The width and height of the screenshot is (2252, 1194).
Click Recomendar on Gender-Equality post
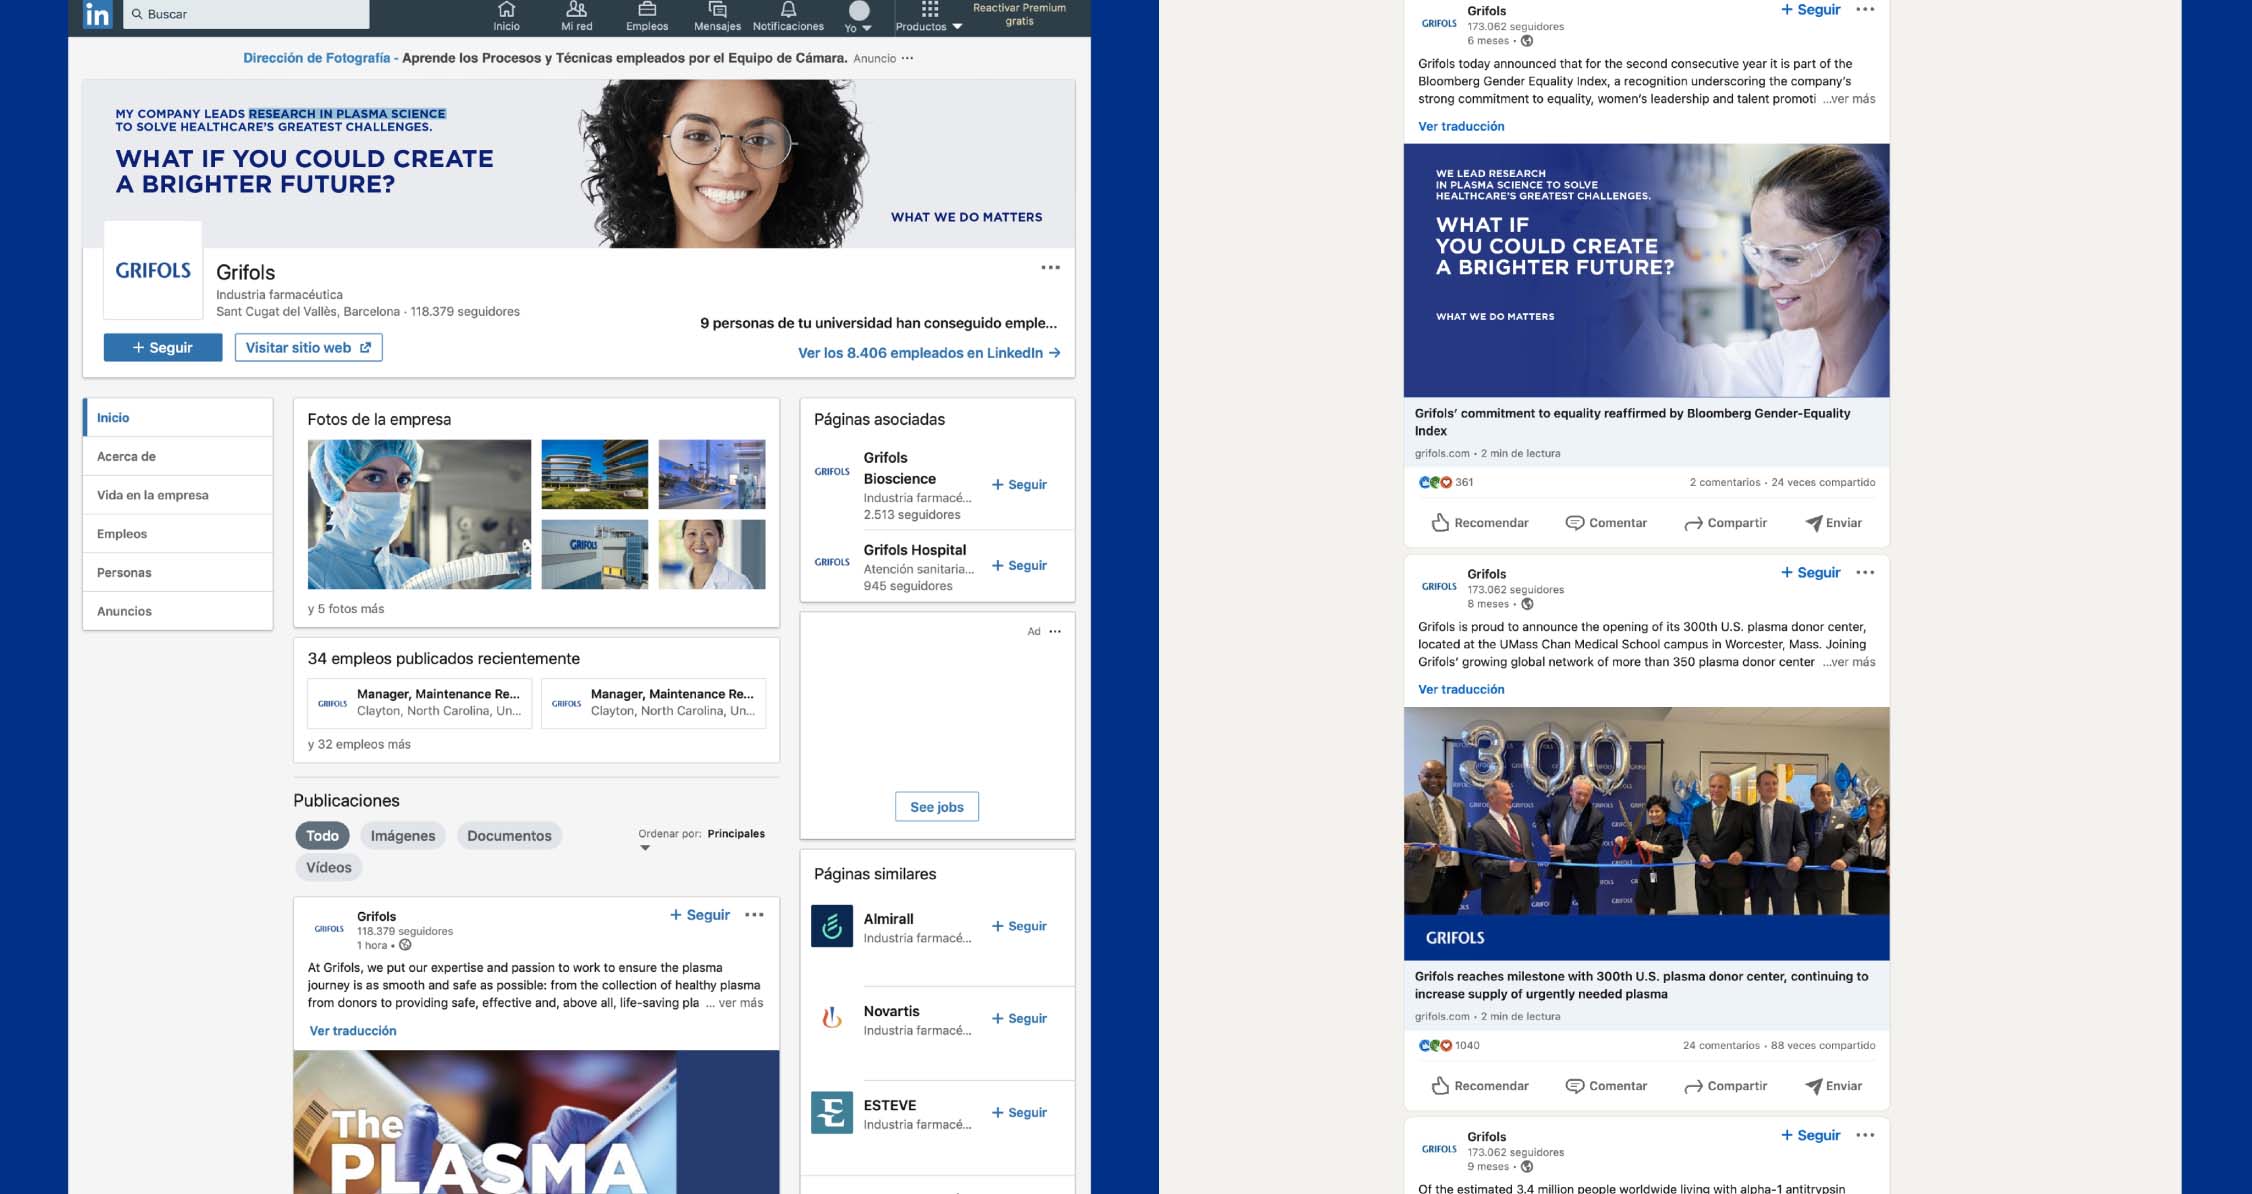(1480, 523)
